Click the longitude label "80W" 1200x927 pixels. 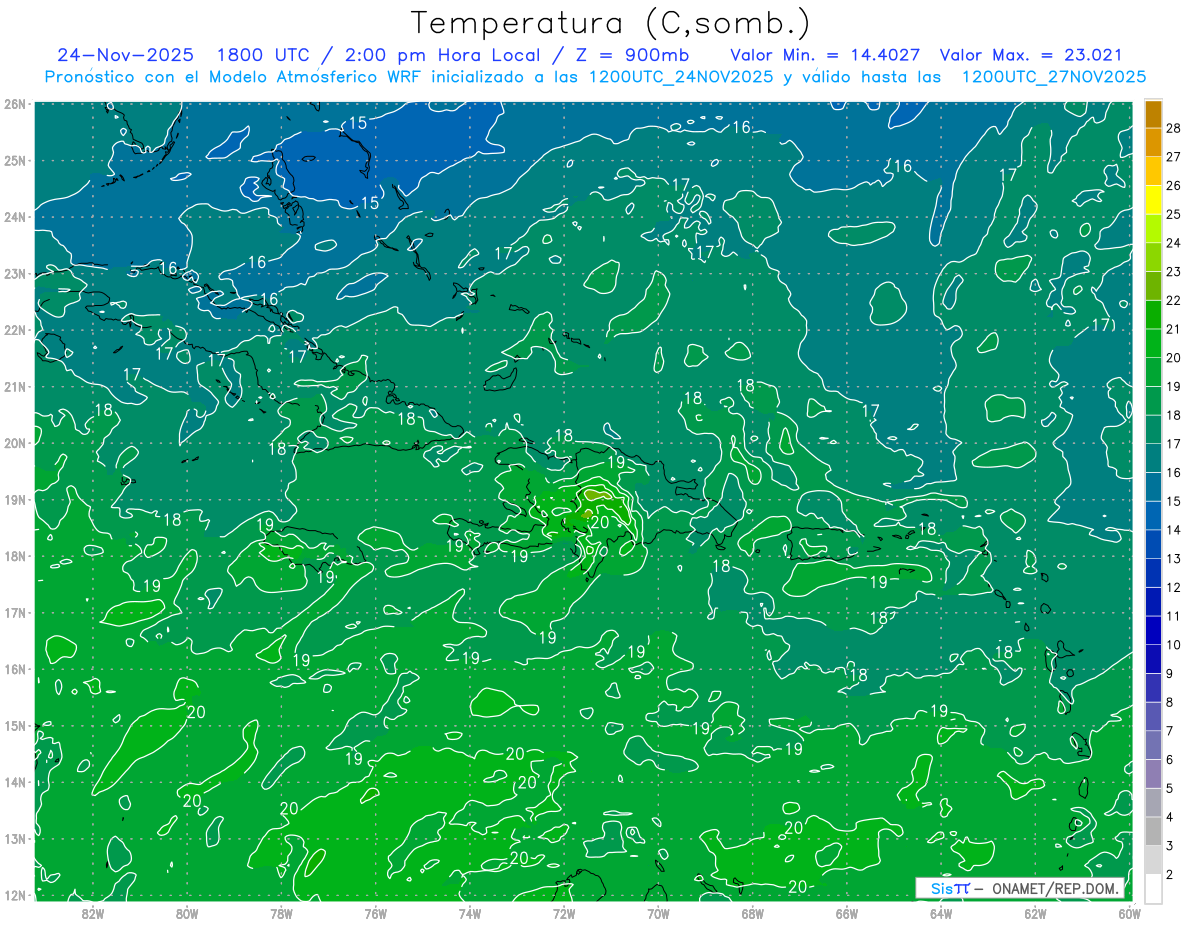pos(187,914)
